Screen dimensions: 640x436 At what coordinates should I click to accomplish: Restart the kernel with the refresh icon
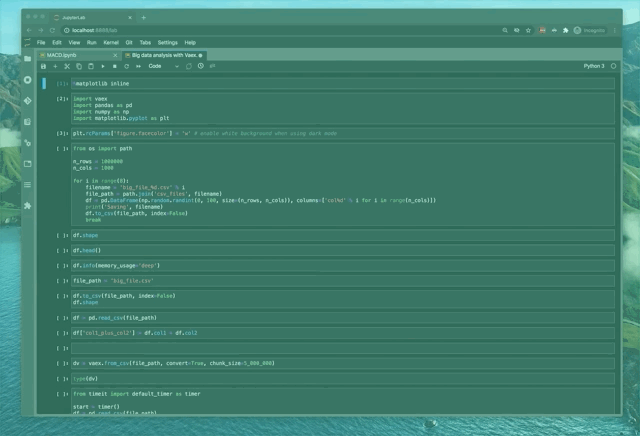coord(126,66)
